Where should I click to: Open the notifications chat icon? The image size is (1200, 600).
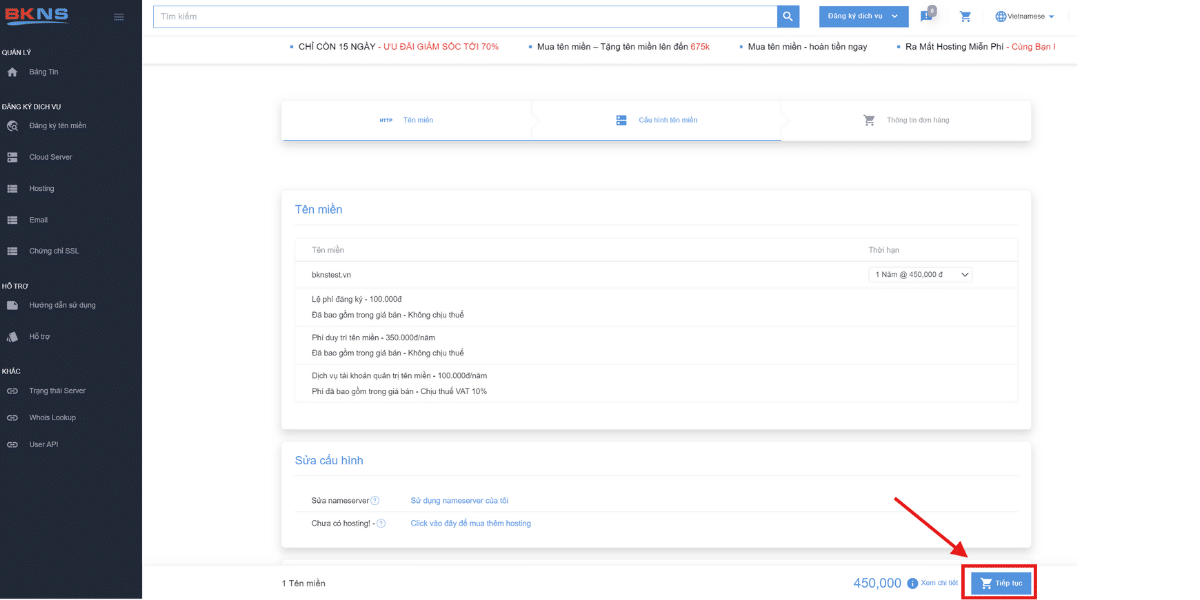coord(927,16)
